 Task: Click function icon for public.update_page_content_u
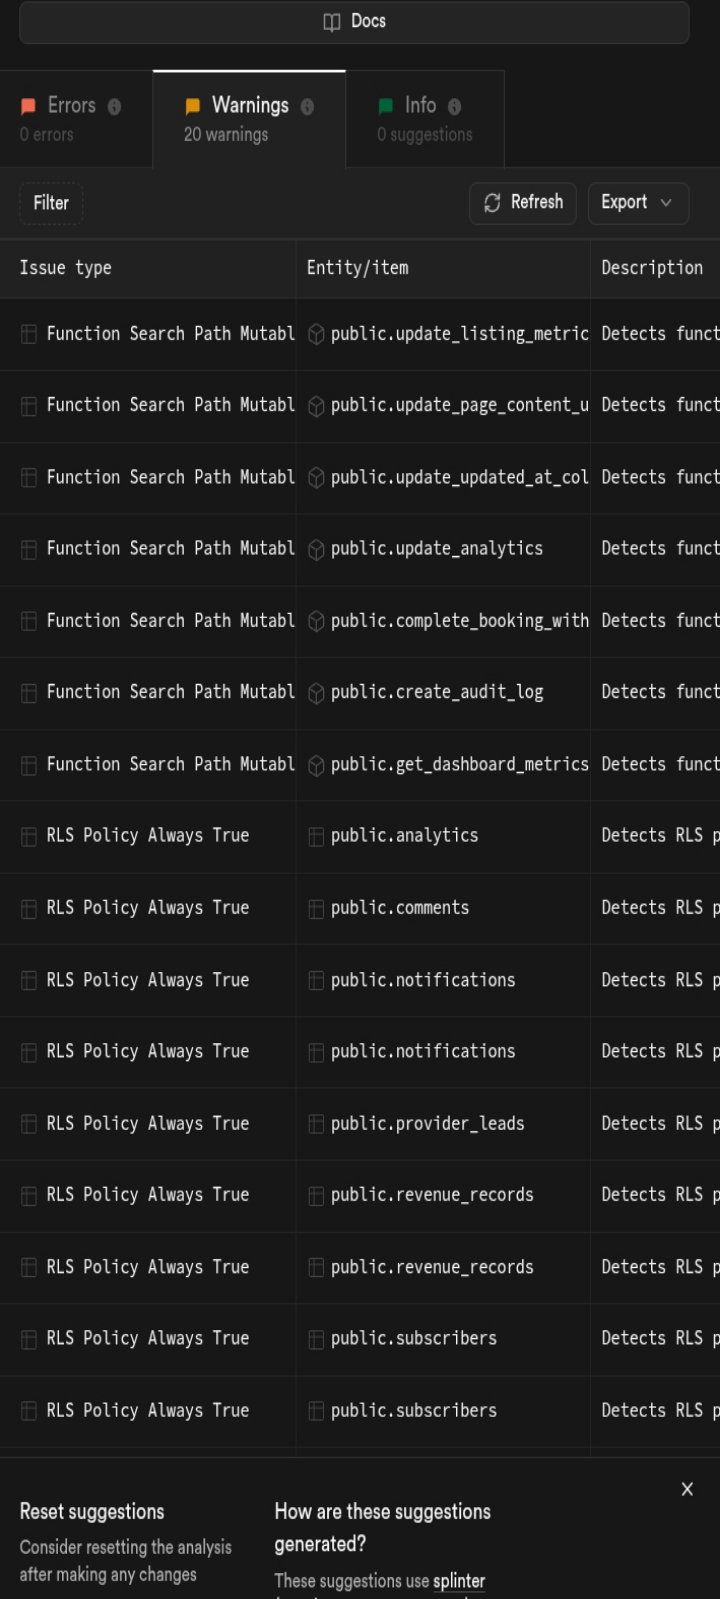(x=316, y=406)
